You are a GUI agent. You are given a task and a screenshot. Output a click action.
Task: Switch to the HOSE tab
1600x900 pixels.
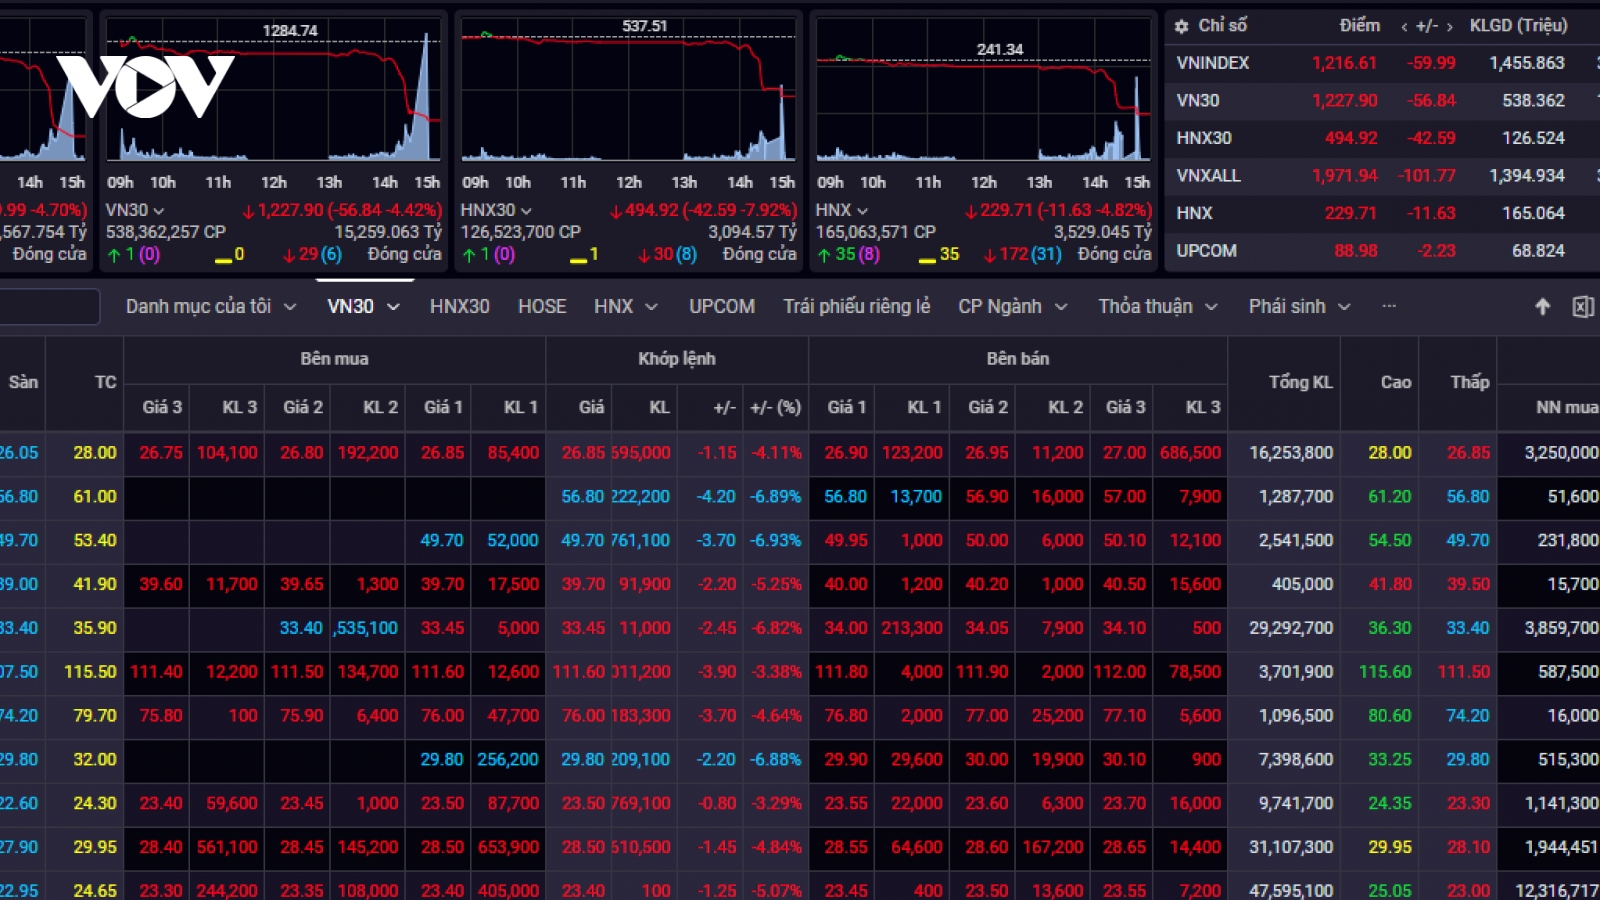pos(542,306)
